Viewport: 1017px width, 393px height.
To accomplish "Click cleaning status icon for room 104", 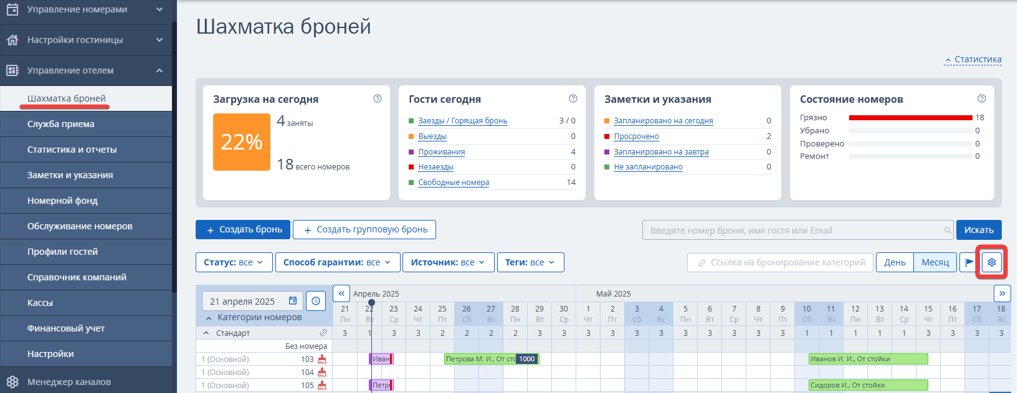I will click(x=322, y=372).
